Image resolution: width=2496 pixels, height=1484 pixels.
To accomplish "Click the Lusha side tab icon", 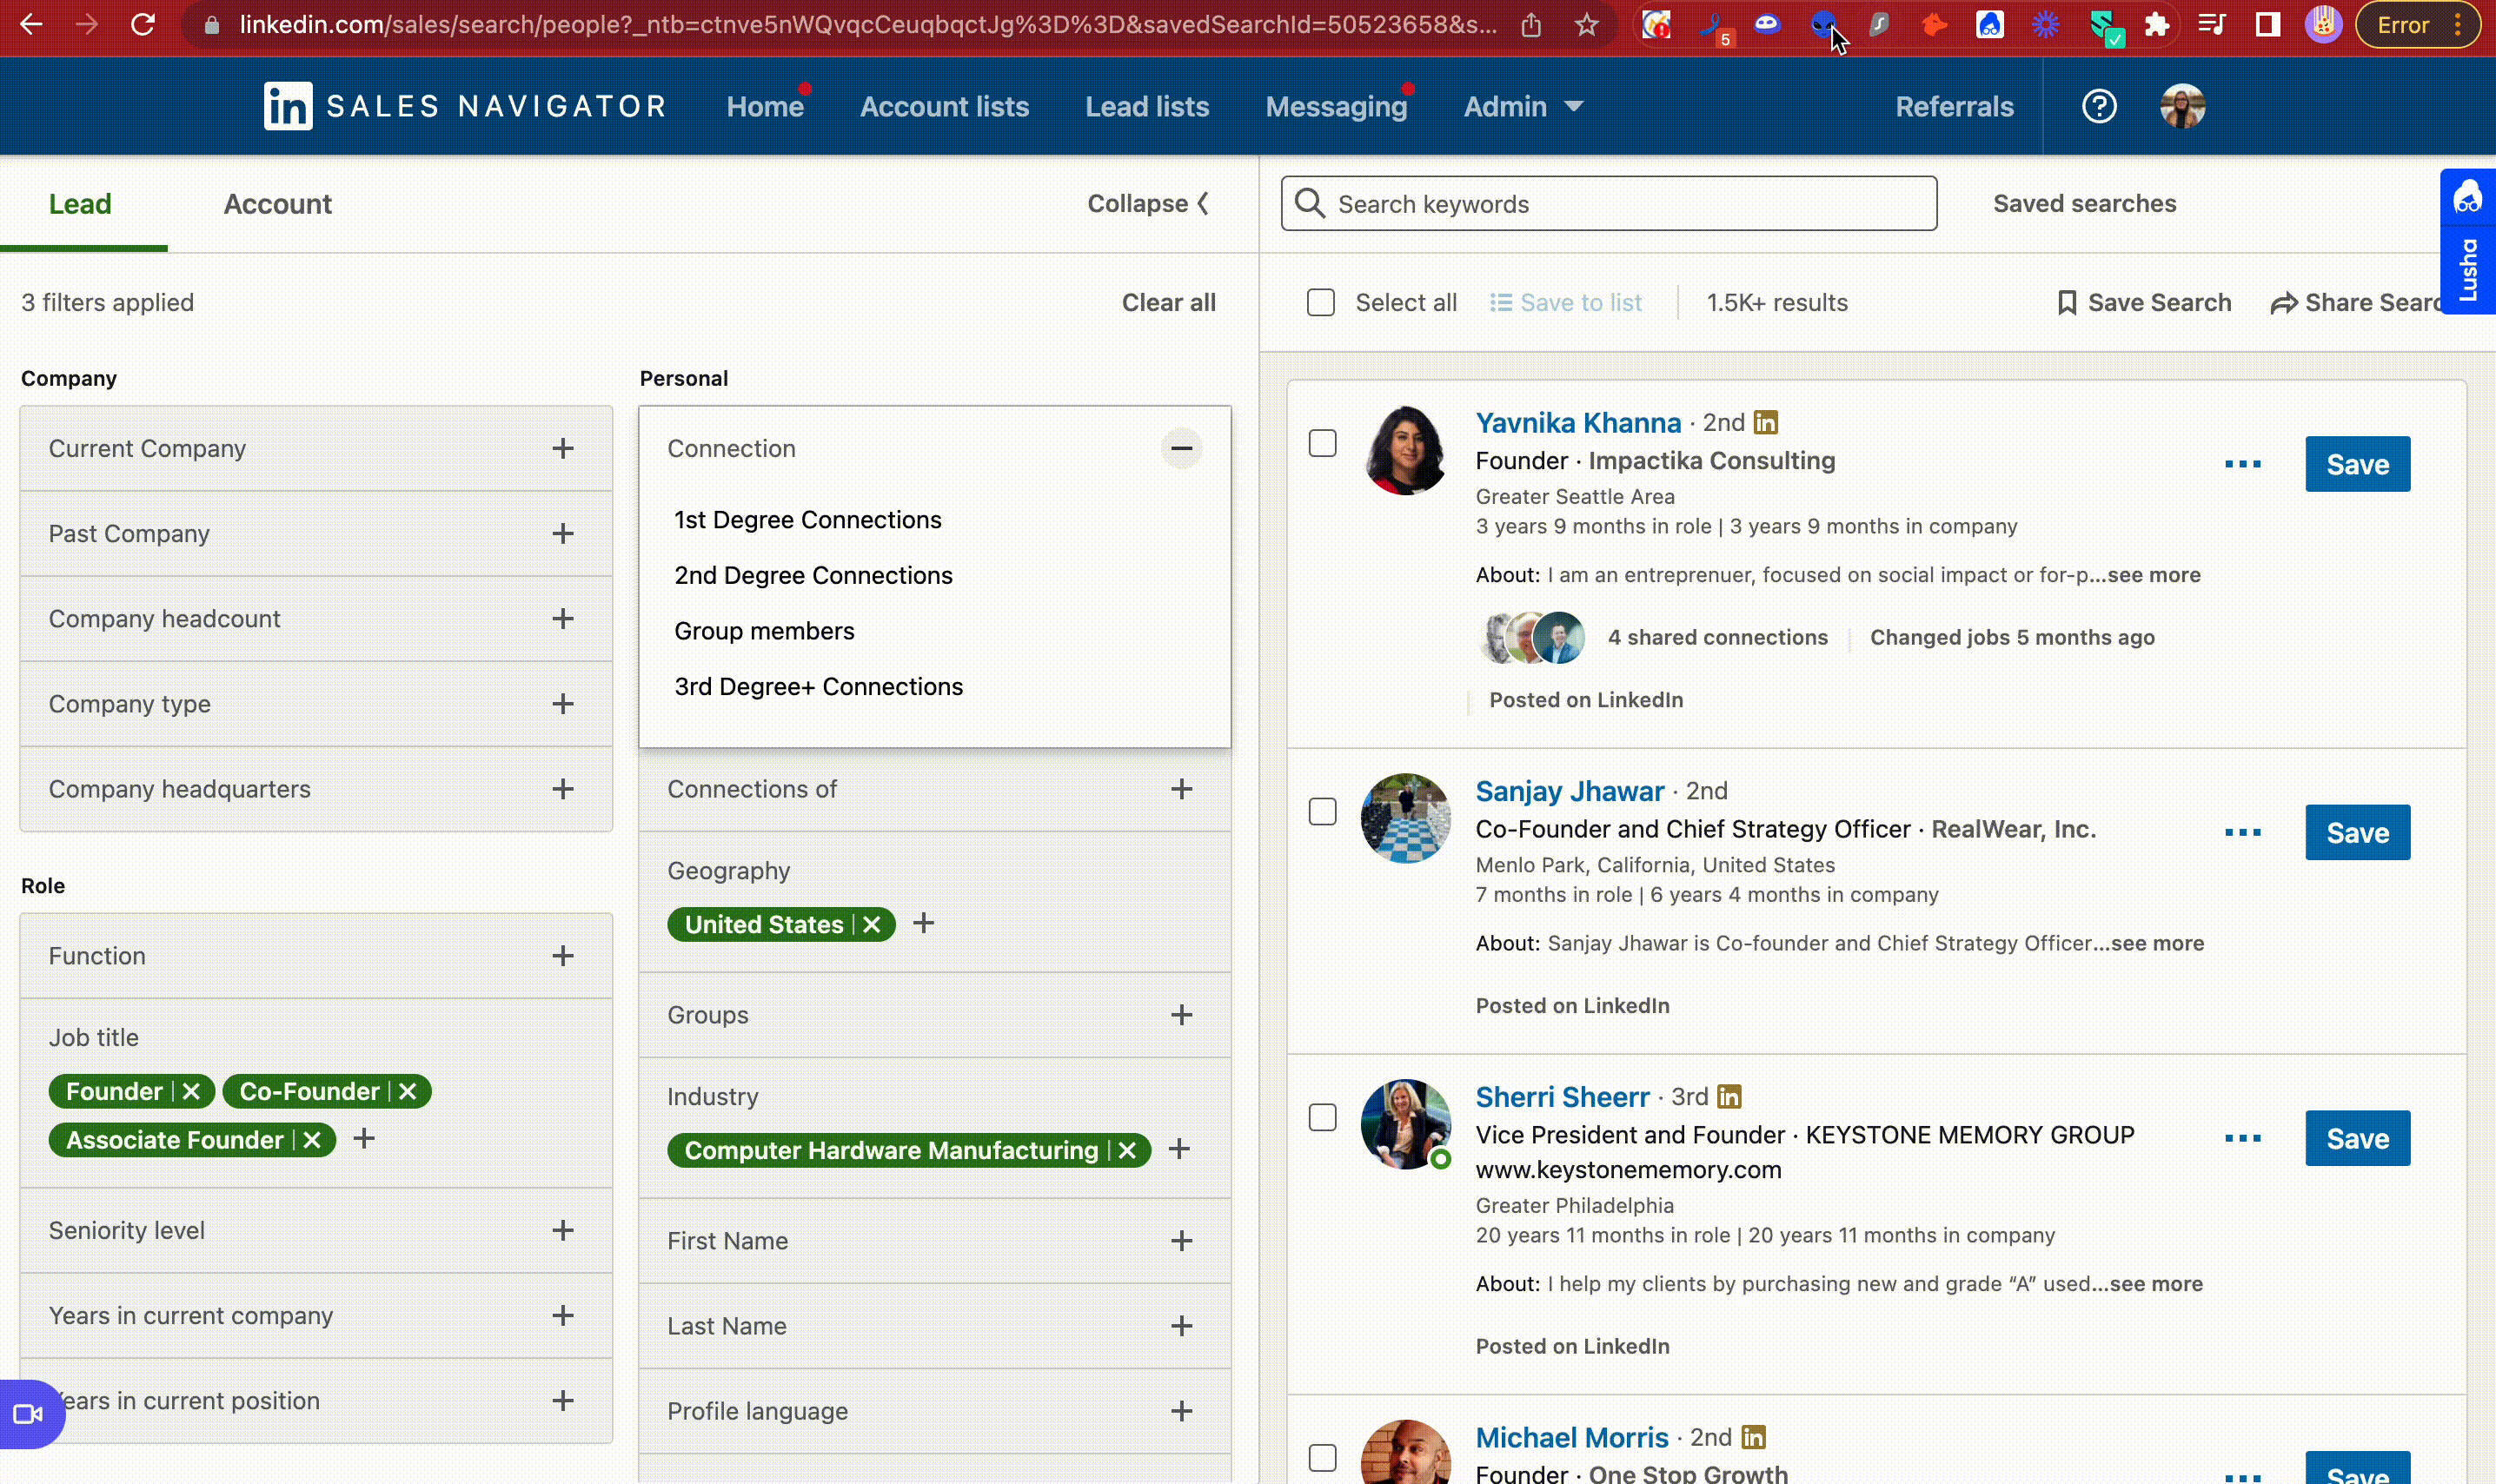I will (x=2467, y=197).
